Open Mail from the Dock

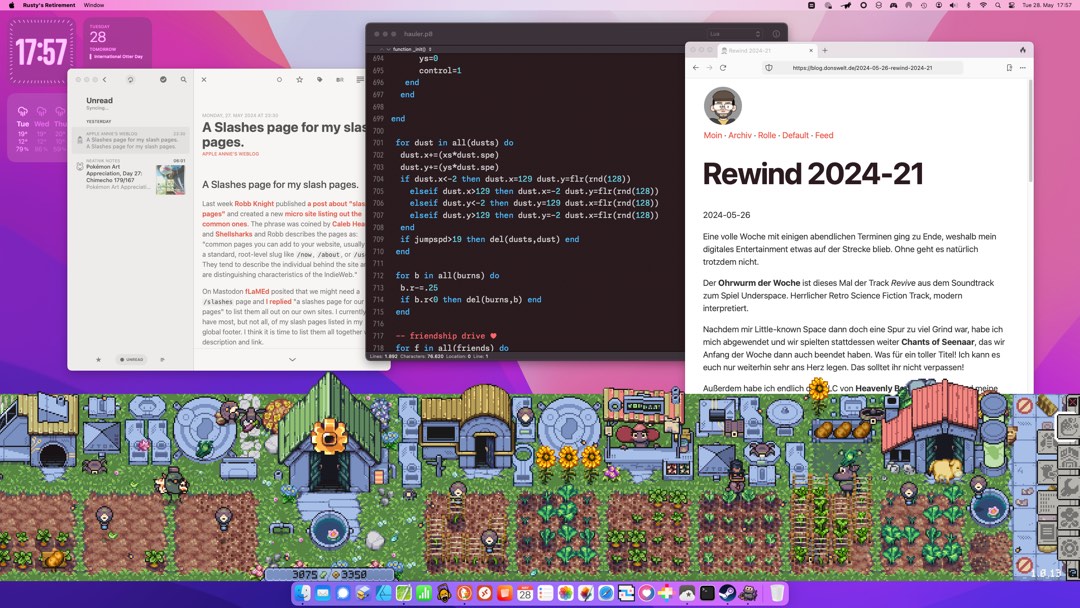(x=322, y=593)
